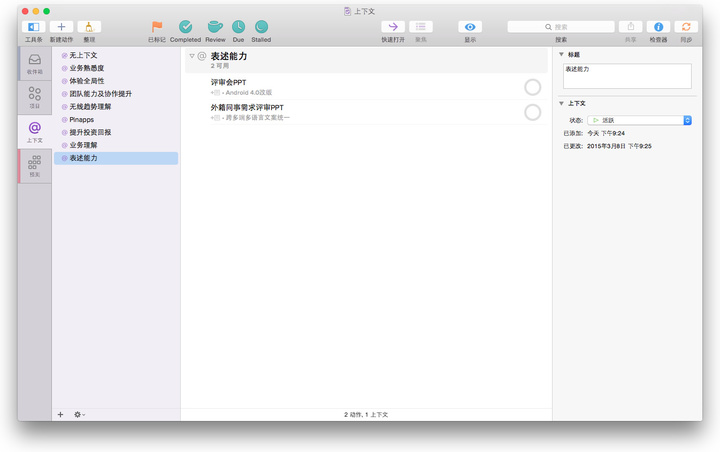Open the gear action menu below sidebar
The image size is (720, 452).
tap(79, 414)
